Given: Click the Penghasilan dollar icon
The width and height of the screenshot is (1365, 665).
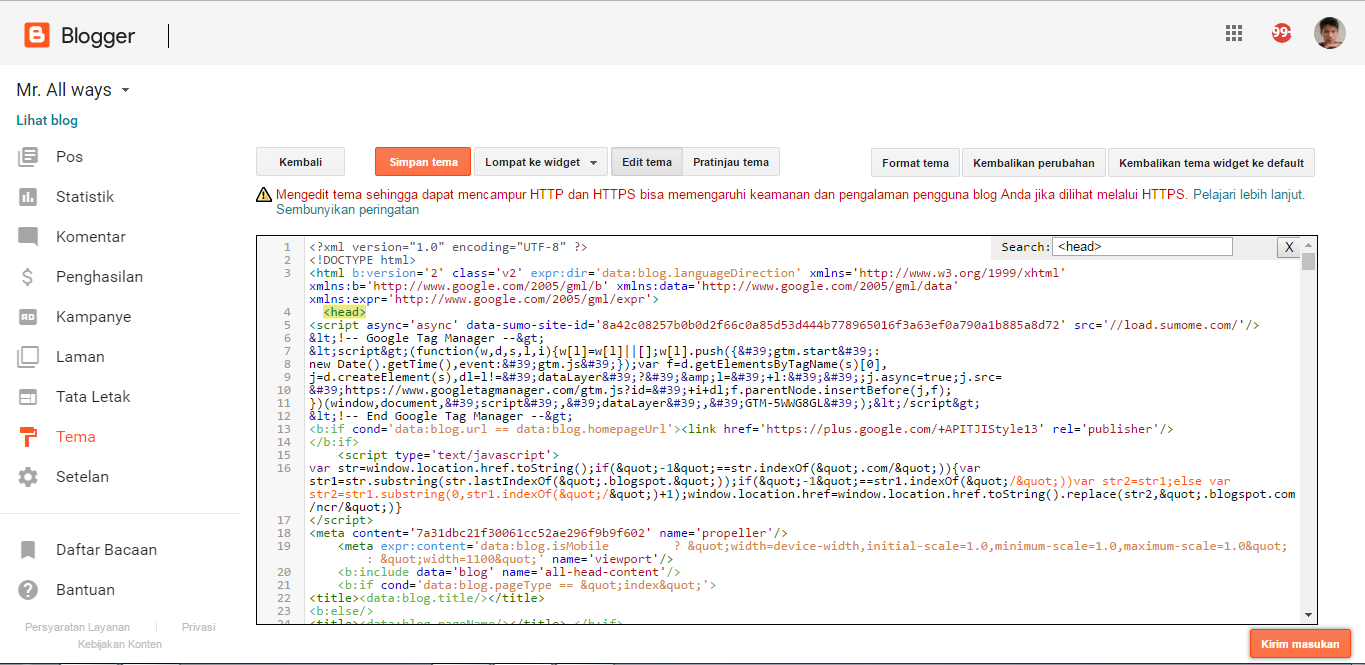Looking at the screenshot, I should tap(28, 277).
